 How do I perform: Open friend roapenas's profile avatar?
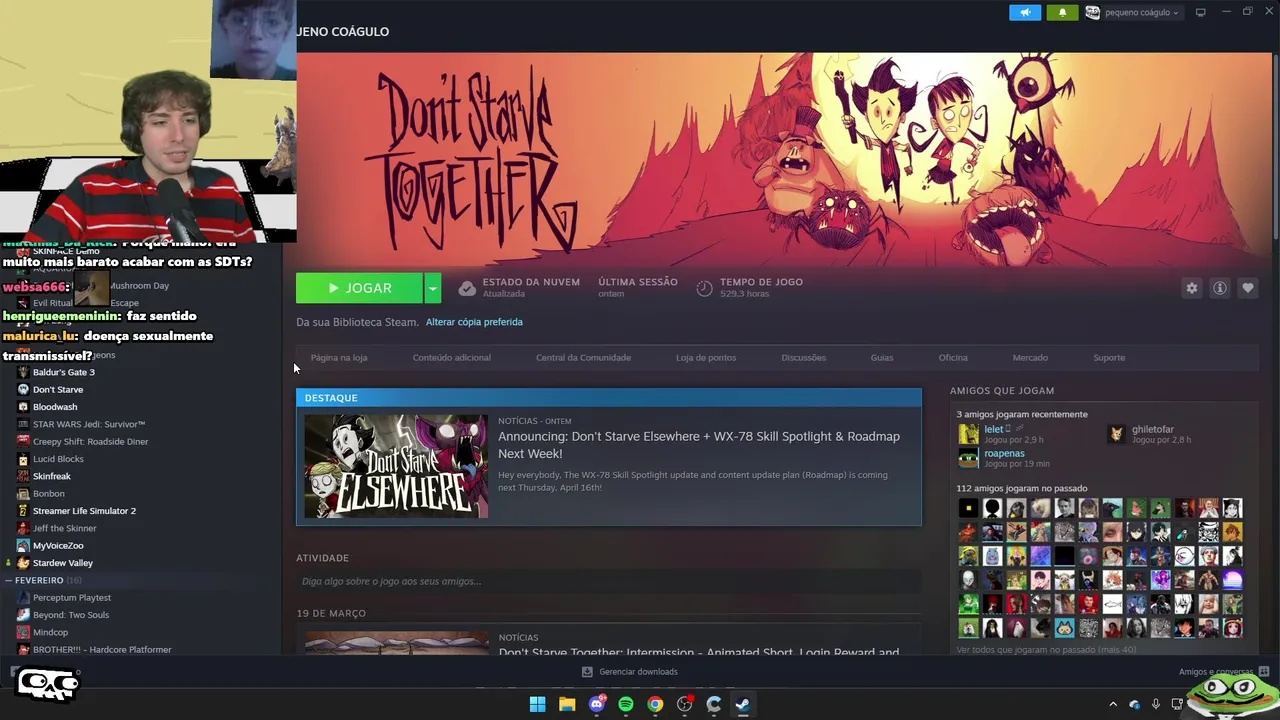point(968,458)
